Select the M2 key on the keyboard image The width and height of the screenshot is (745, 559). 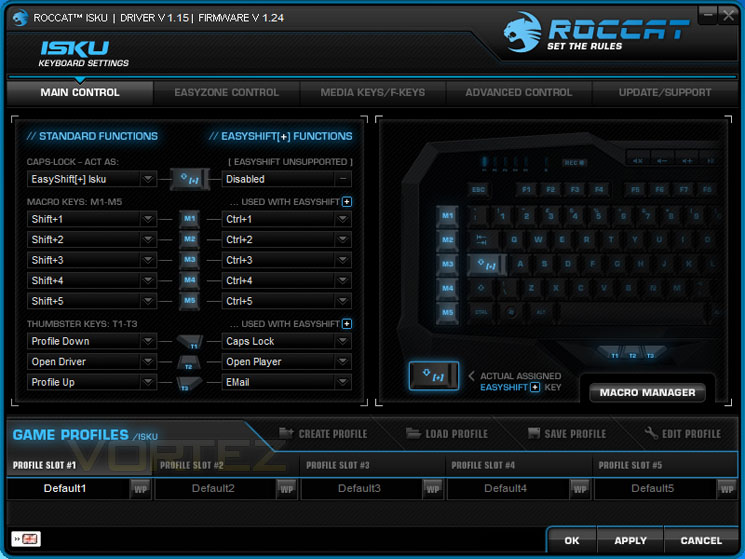447,240
